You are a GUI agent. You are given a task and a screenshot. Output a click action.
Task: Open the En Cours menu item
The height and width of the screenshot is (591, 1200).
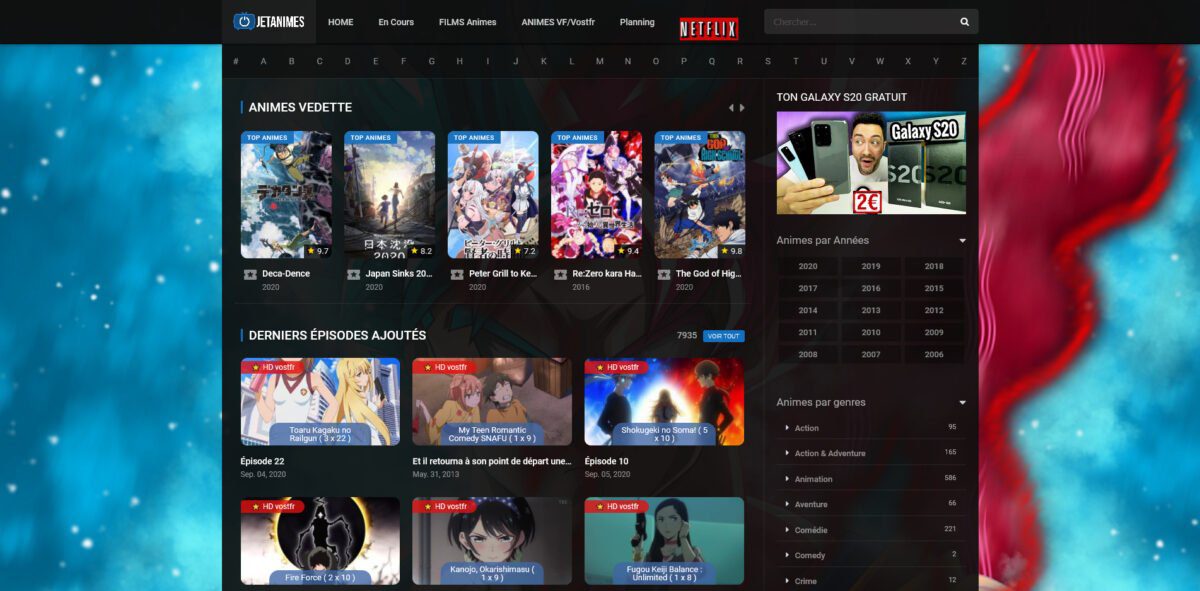coord(396,21)
